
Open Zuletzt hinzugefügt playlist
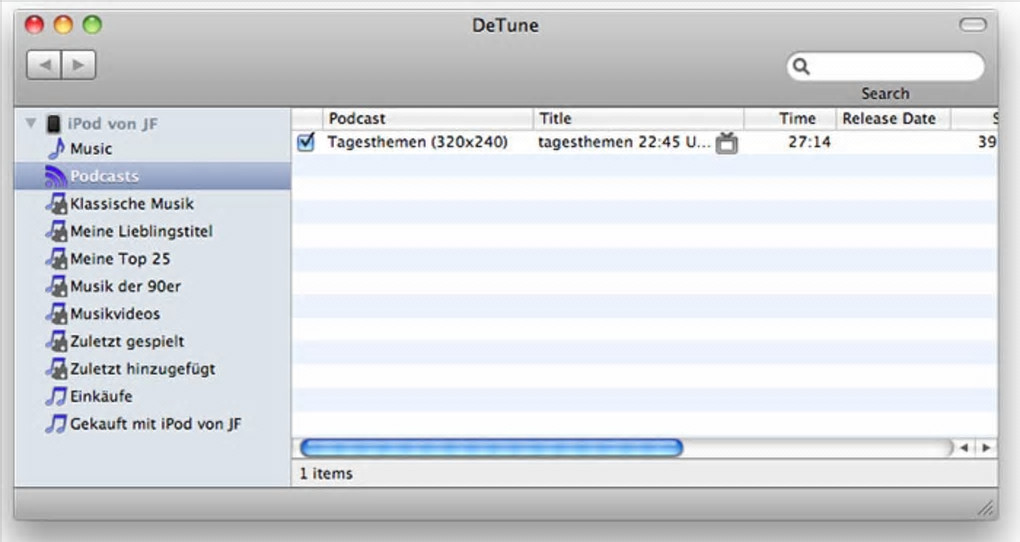point(143,369)
